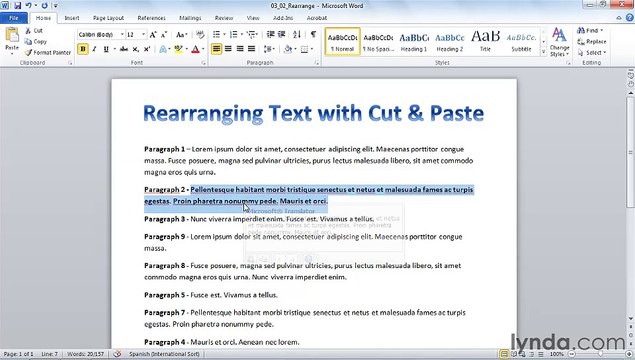Decrease paragraph indent

click(x=270, y=35)
